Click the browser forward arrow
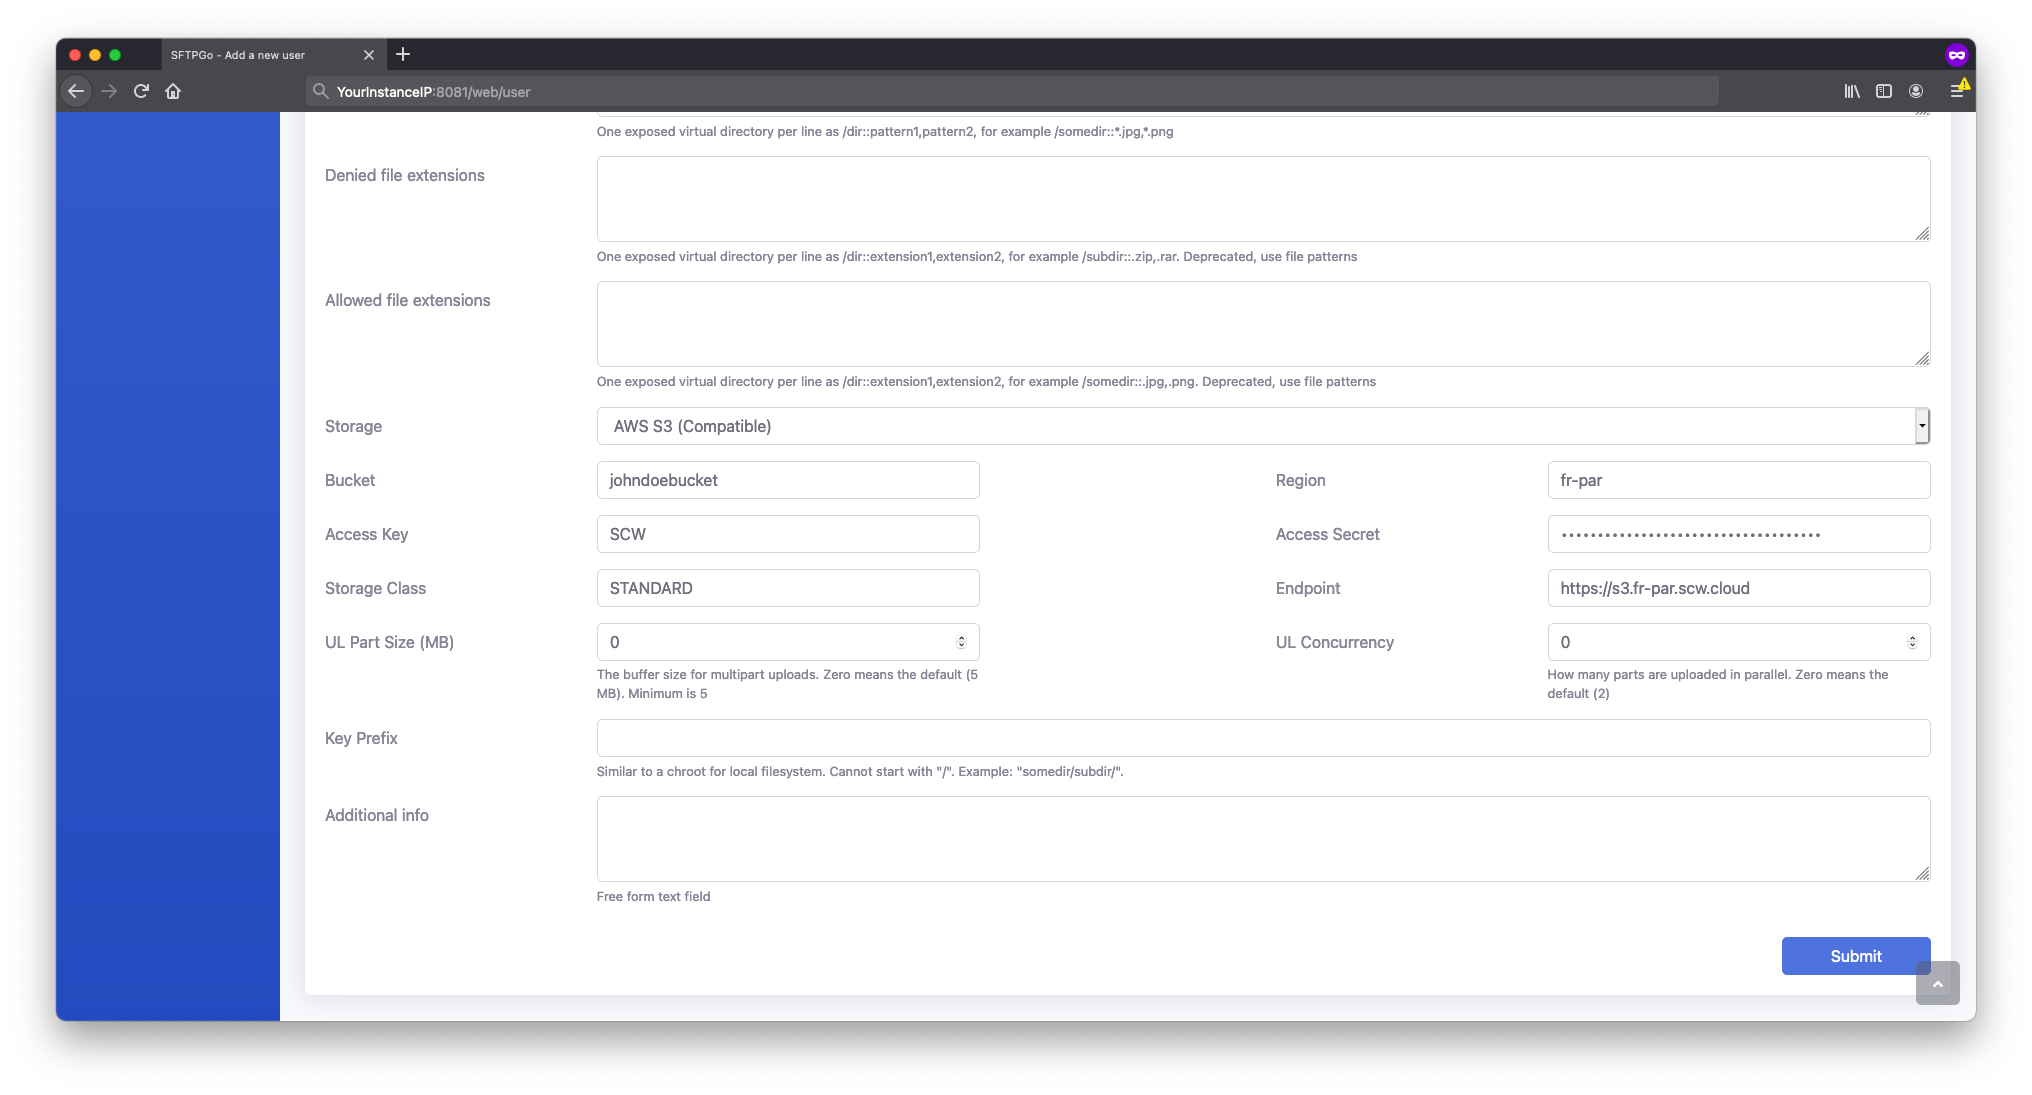Viewport: 2032px width, 1095px height. point(109,91)
